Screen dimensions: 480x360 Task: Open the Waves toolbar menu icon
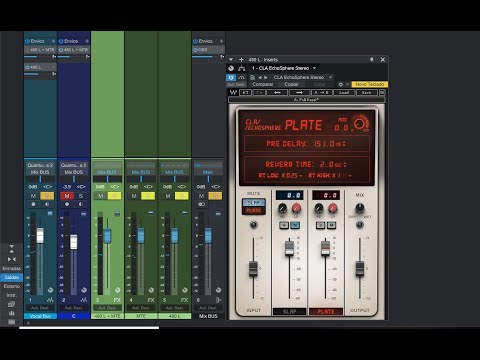point(382,93)
